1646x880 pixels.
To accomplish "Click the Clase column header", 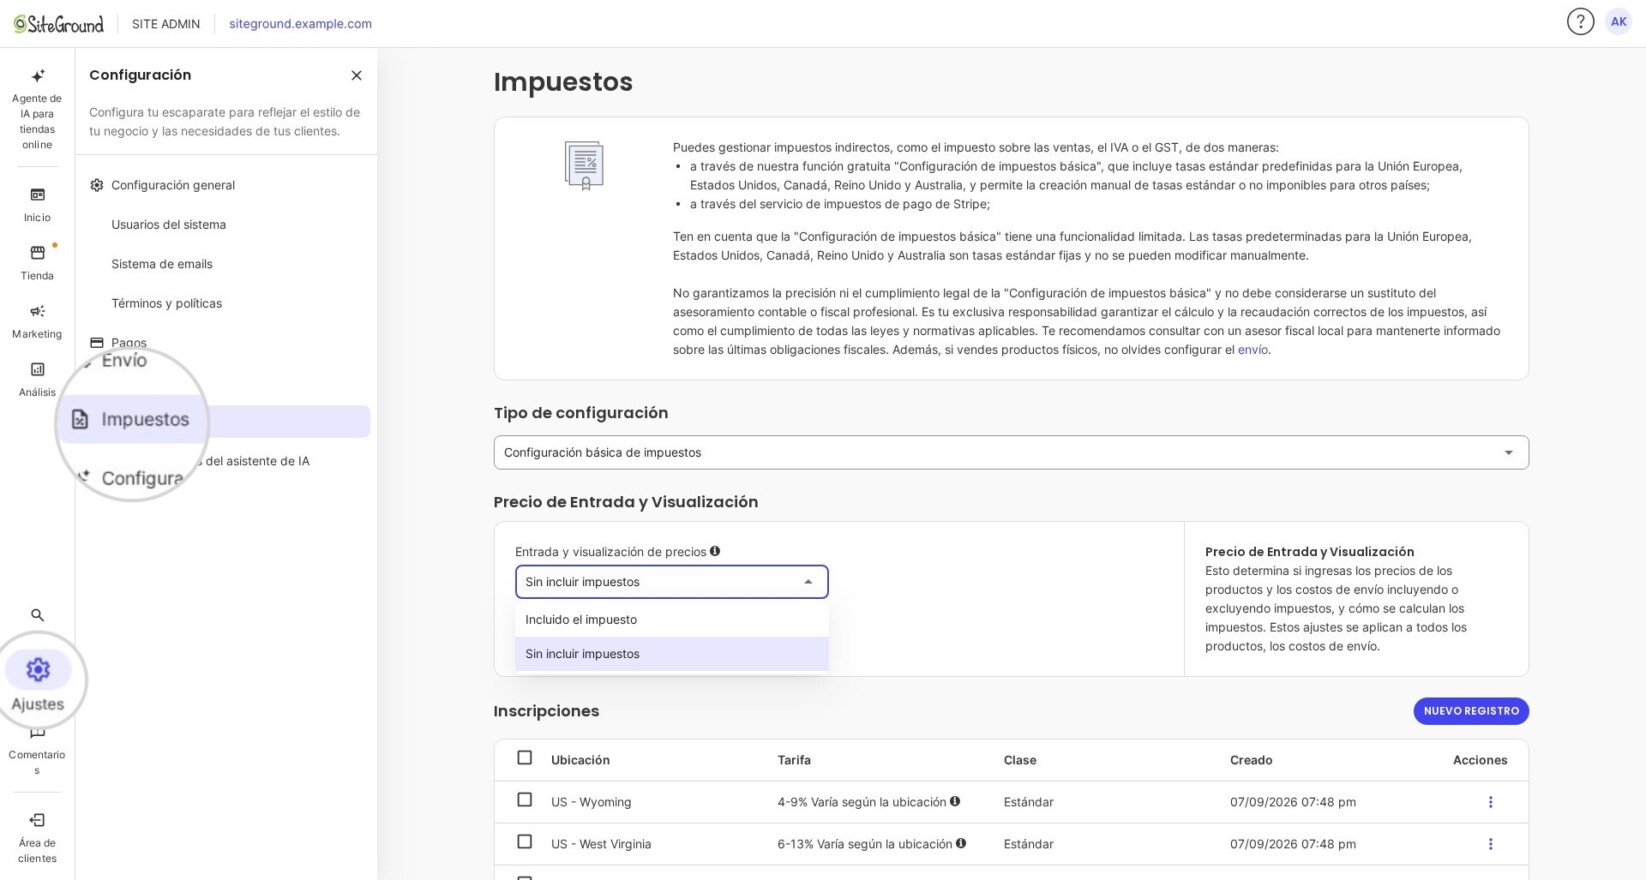I will click(x=1020, y=760).
